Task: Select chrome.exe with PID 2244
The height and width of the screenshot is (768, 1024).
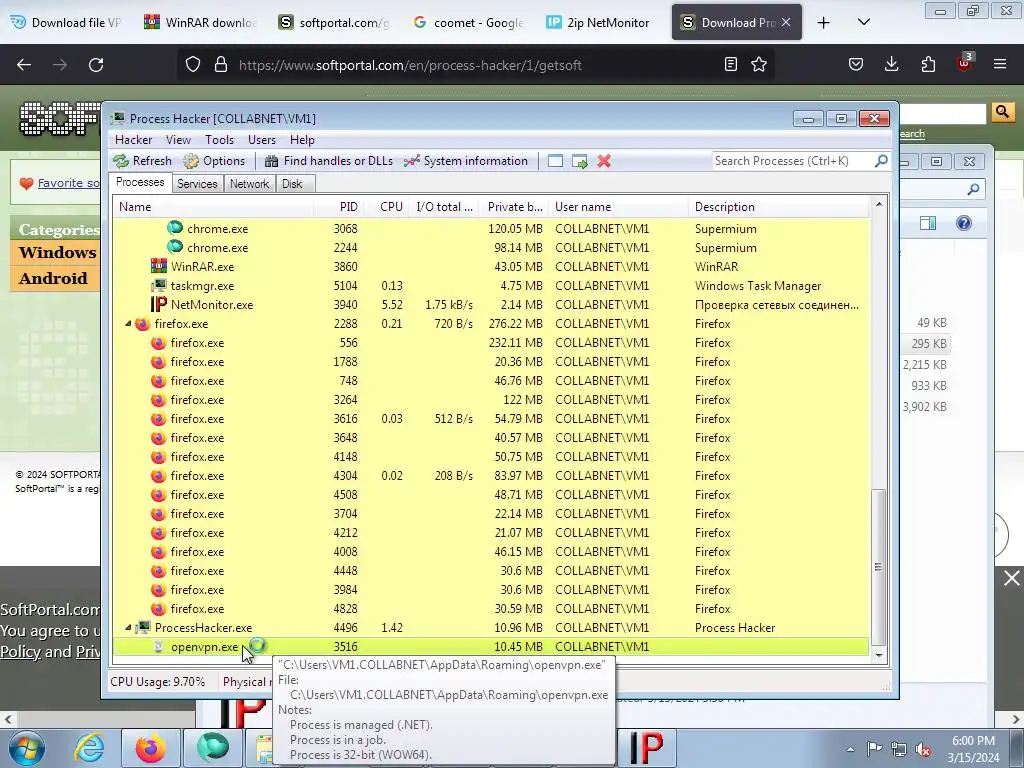Action: 491,248
